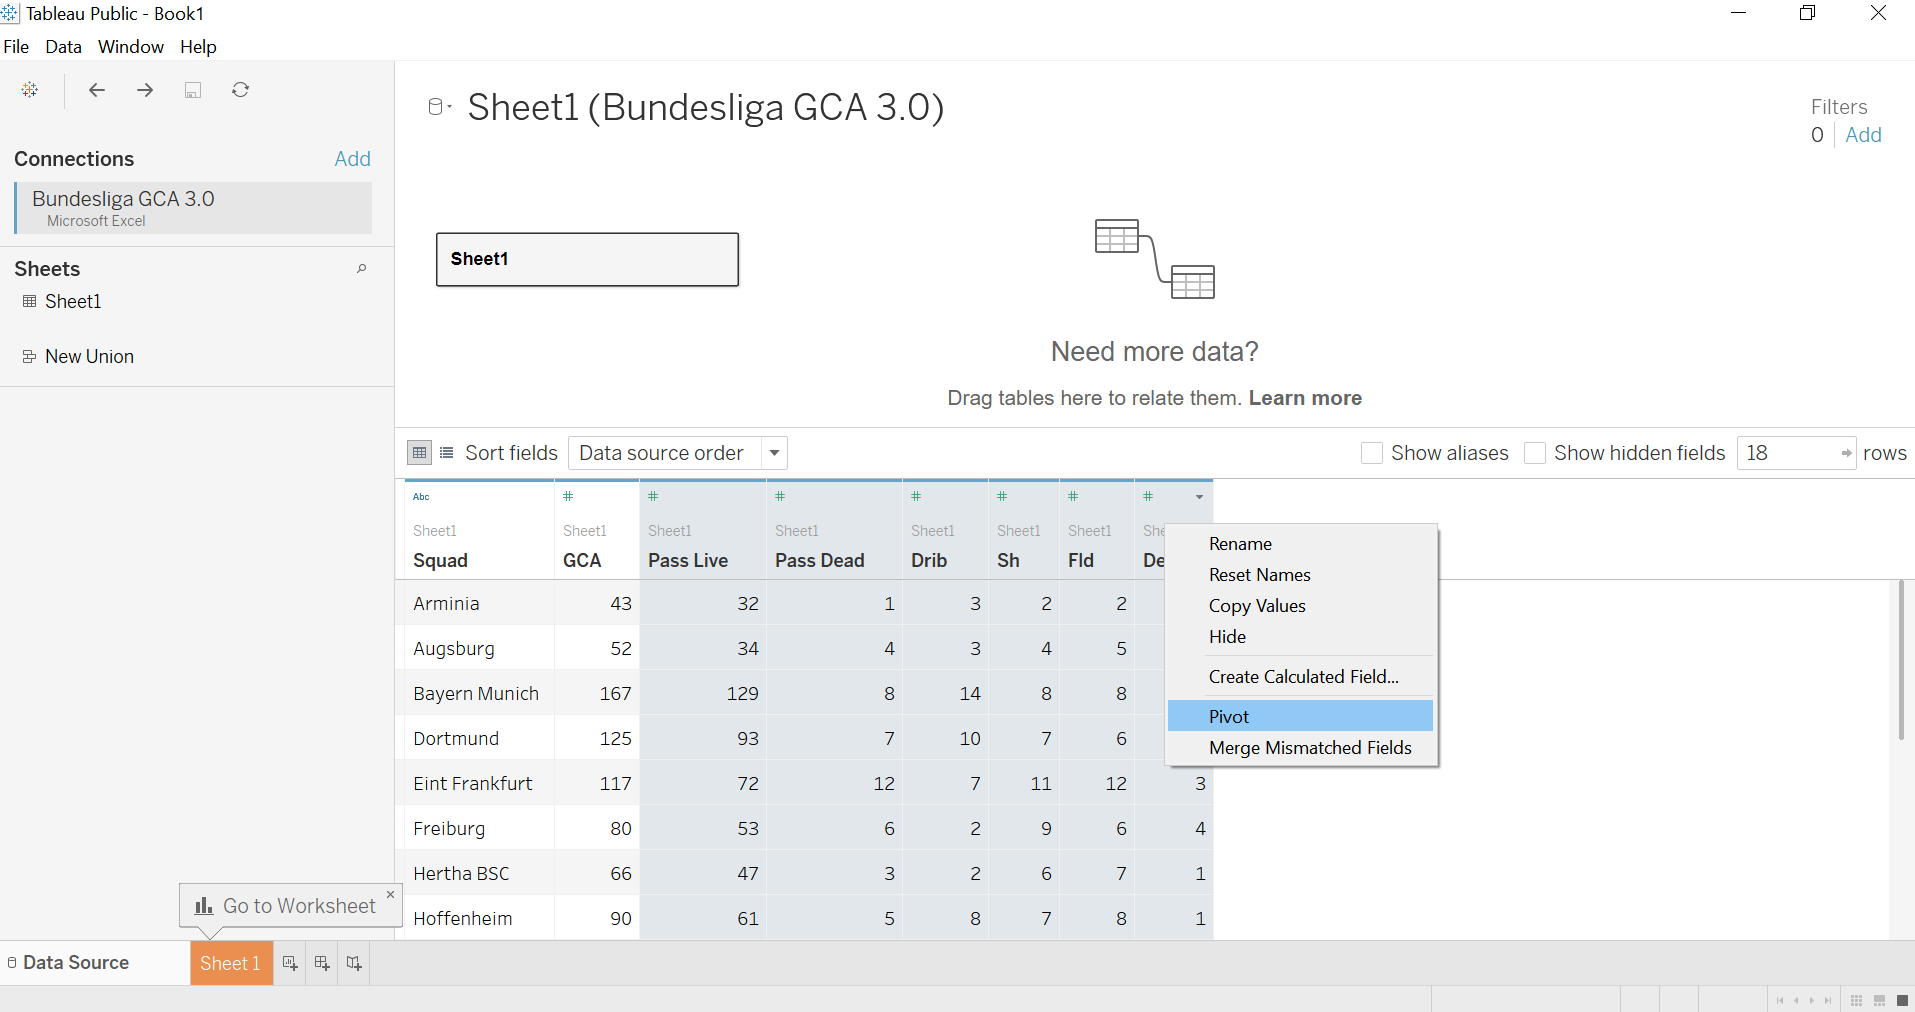Click the forward arrow in toolbar
1915x1012 pixels.
pos(145,90)
